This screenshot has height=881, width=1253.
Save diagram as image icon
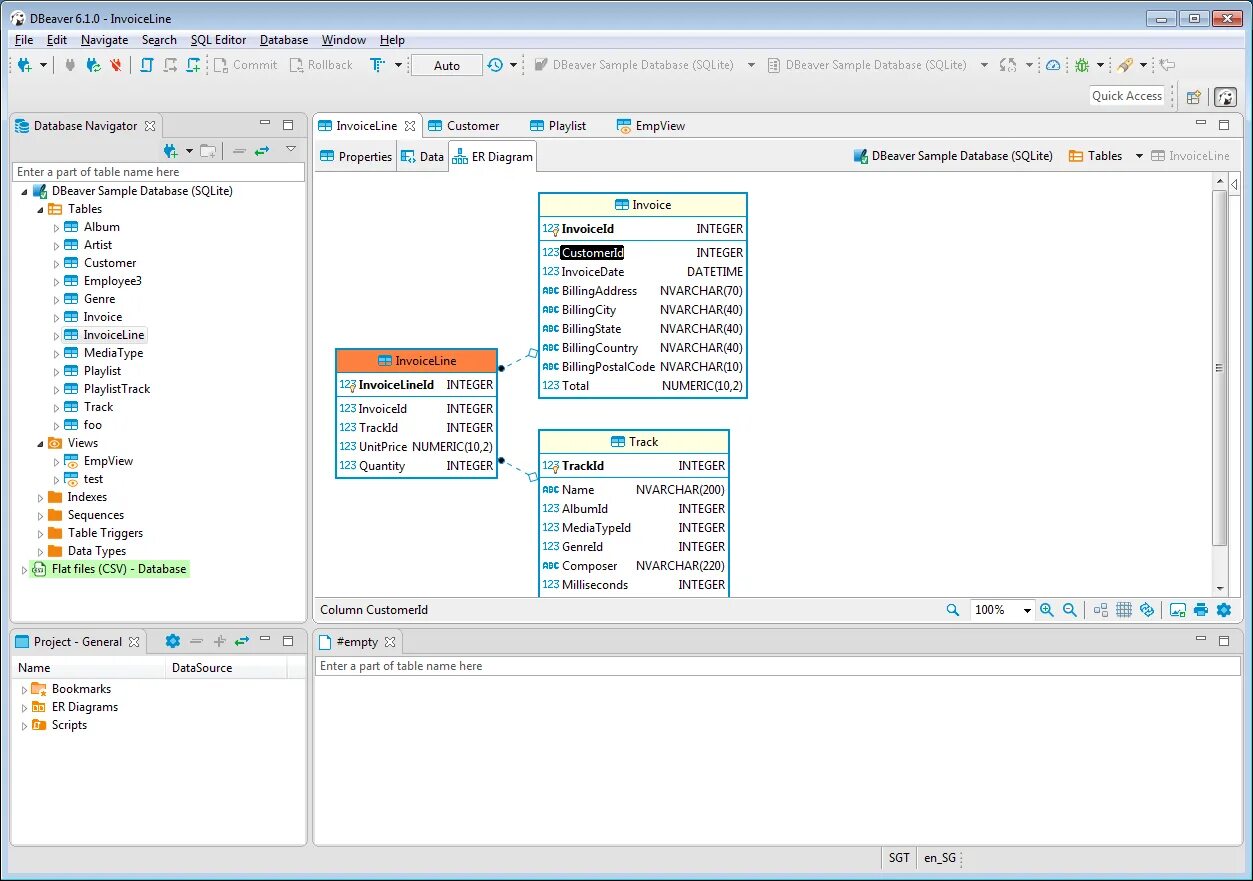[x=1178, y=610]
